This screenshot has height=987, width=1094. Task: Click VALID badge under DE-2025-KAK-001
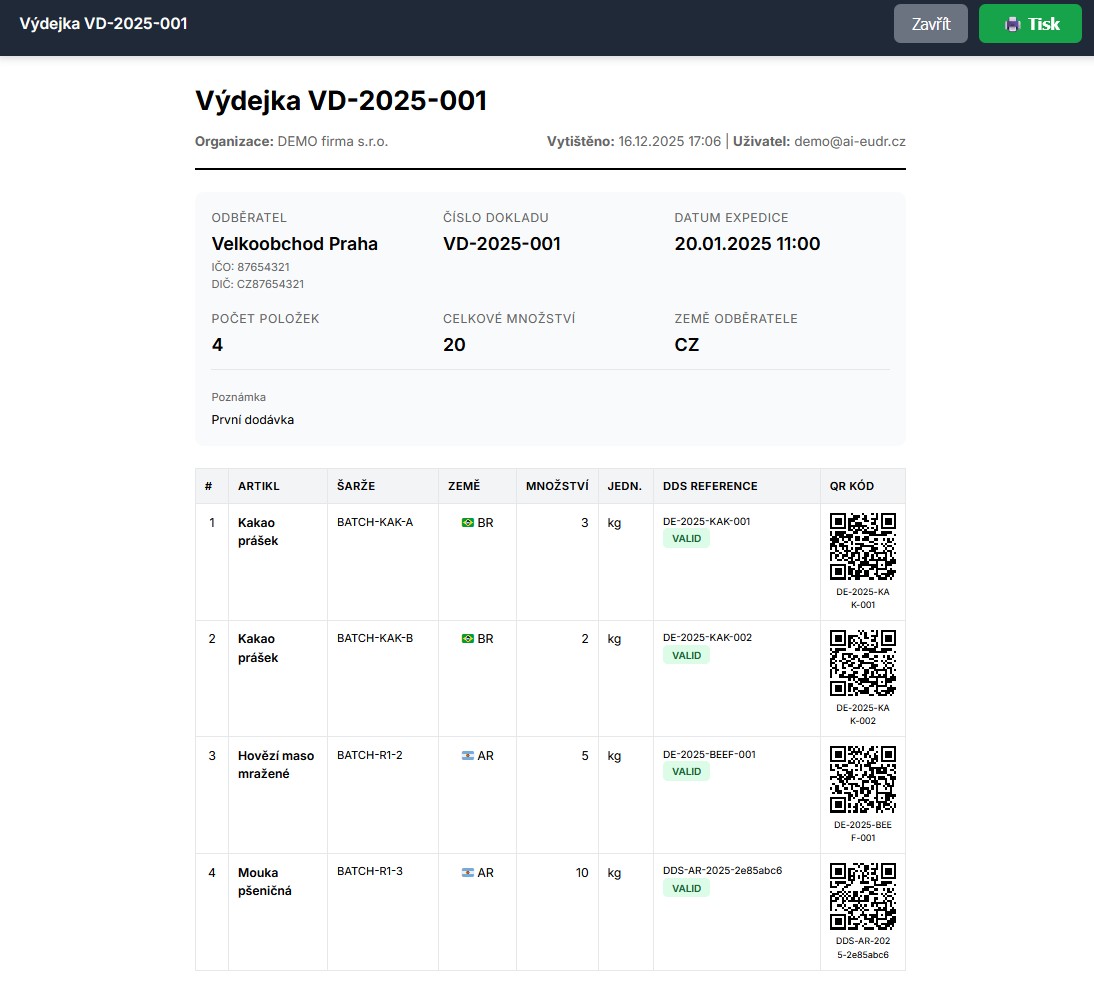click(686, 539)
